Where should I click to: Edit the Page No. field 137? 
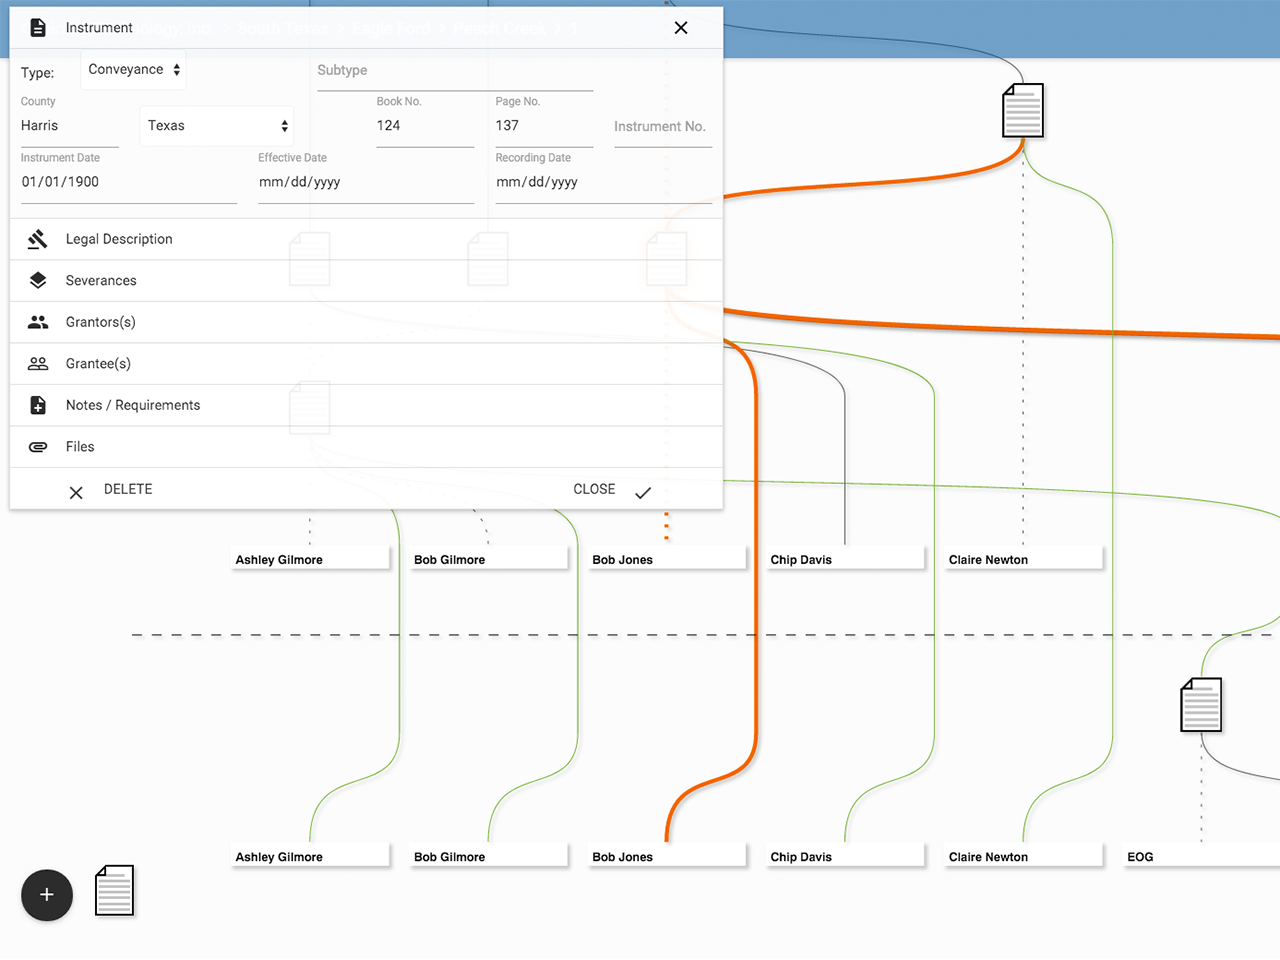click(x=544, y=126)
